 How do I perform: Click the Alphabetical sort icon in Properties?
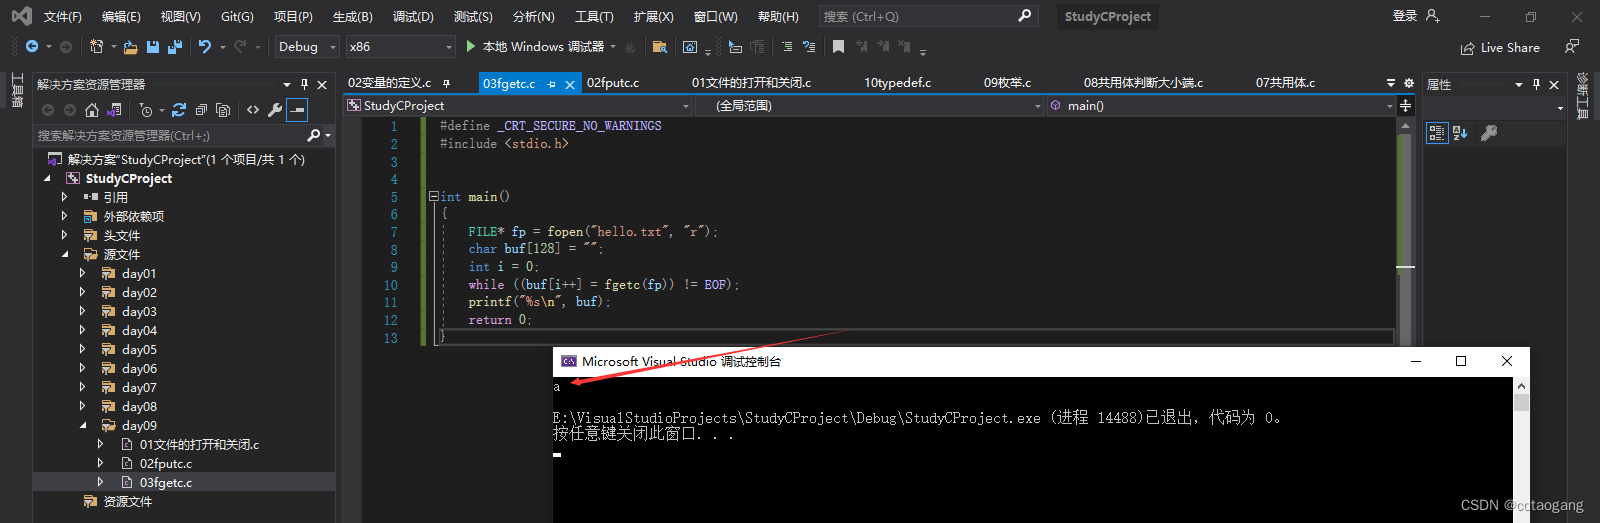click(x=1460, y=133)
